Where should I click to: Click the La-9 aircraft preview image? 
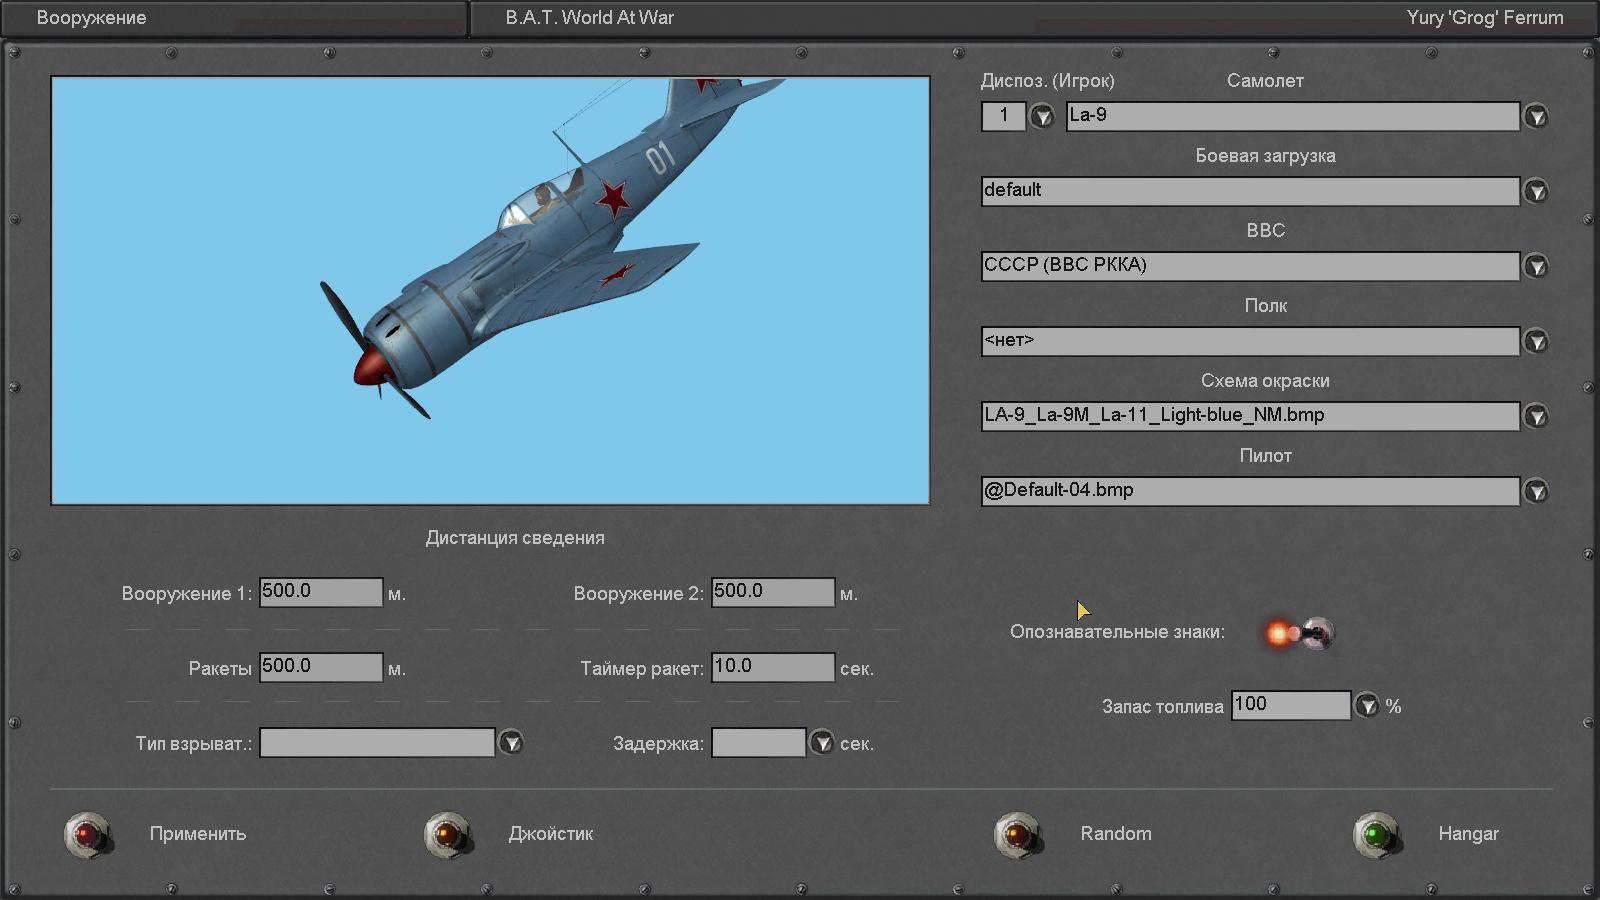490,290
